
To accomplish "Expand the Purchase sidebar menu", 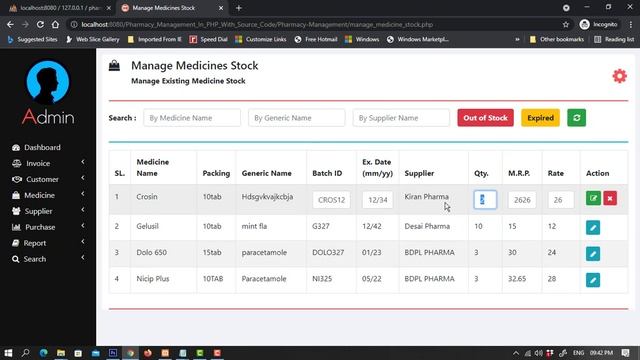I will point(48,227).
